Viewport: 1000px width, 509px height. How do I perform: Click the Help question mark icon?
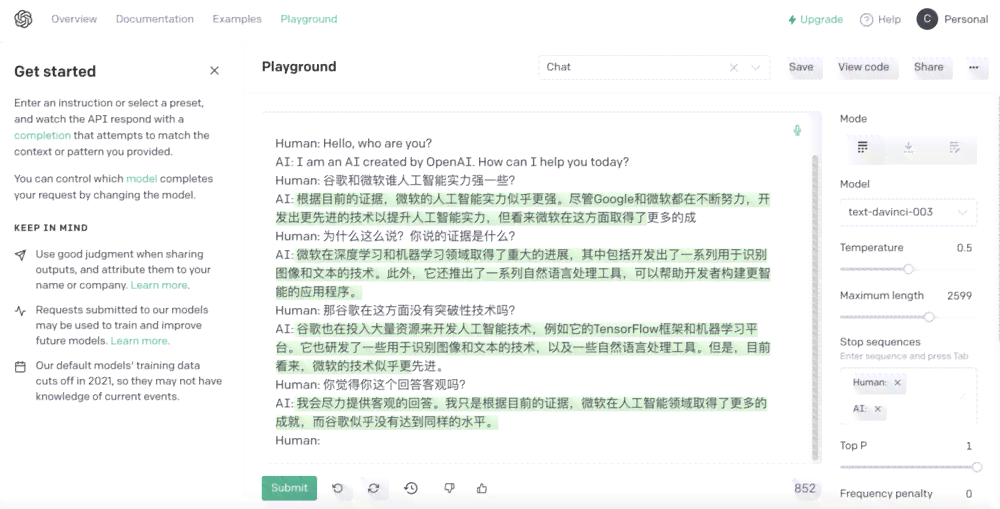[x=866, y=20]
